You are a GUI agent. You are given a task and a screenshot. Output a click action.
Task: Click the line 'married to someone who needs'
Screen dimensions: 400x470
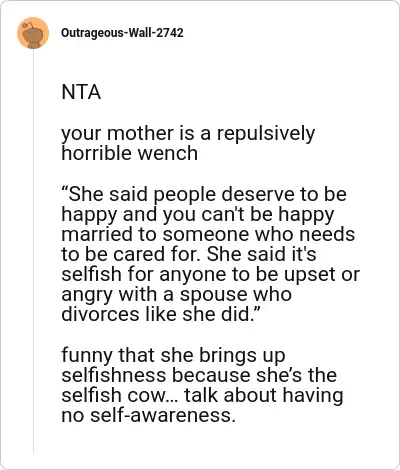click(208, 234)
